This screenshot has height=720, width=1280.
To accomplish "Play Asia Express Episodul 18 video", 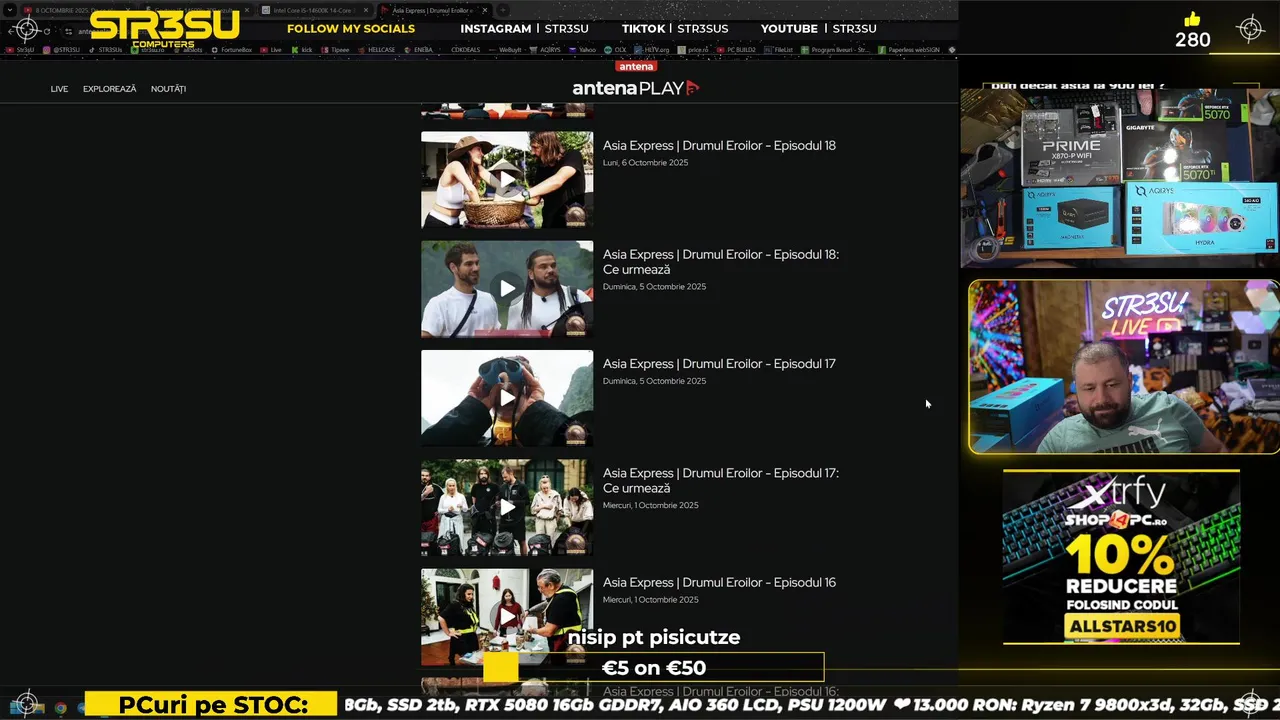I will (507, 180).
